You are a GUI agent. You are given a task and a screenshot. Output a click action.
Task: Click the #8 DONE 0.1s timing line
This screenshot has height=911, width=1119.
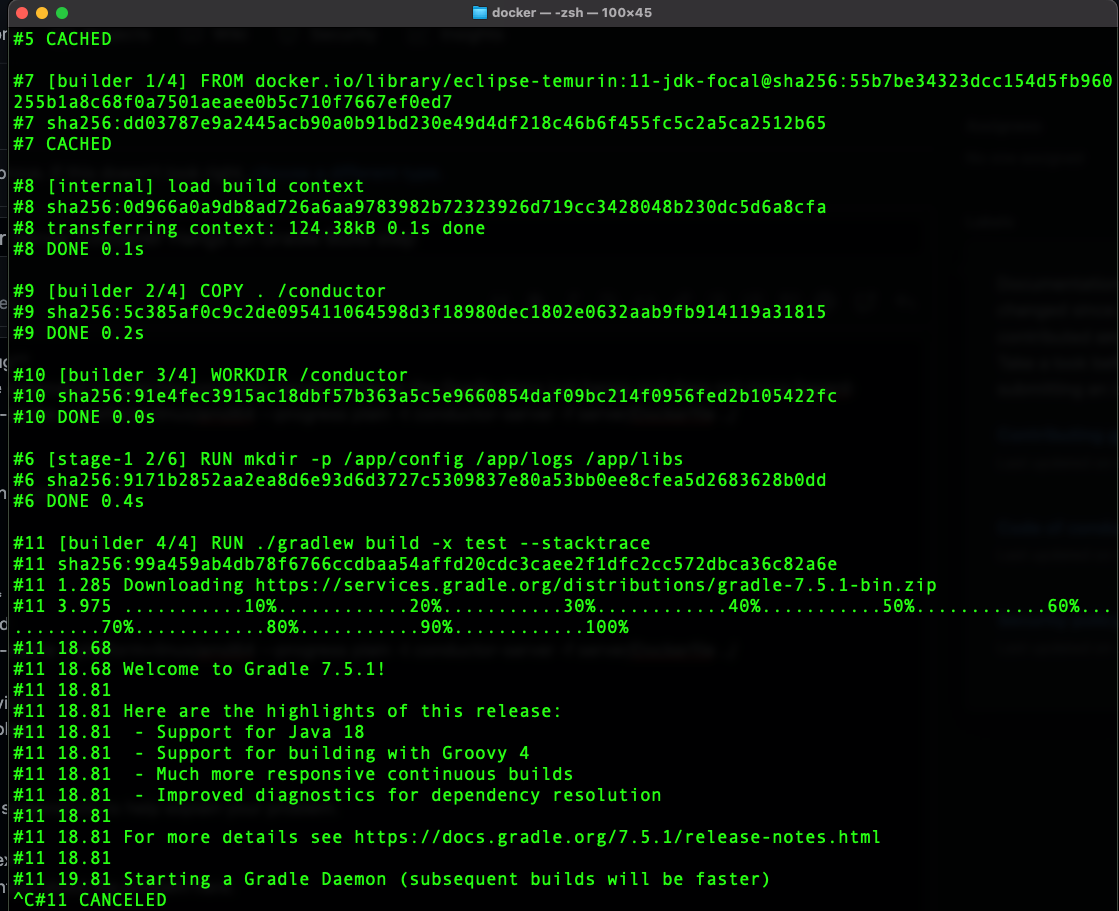coord(80,249)
